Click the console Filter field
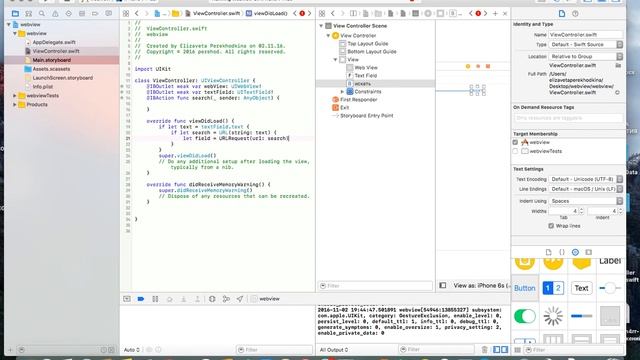Viewport: 640px width, 360px height. pyautogui.click(x=437, y=349)
